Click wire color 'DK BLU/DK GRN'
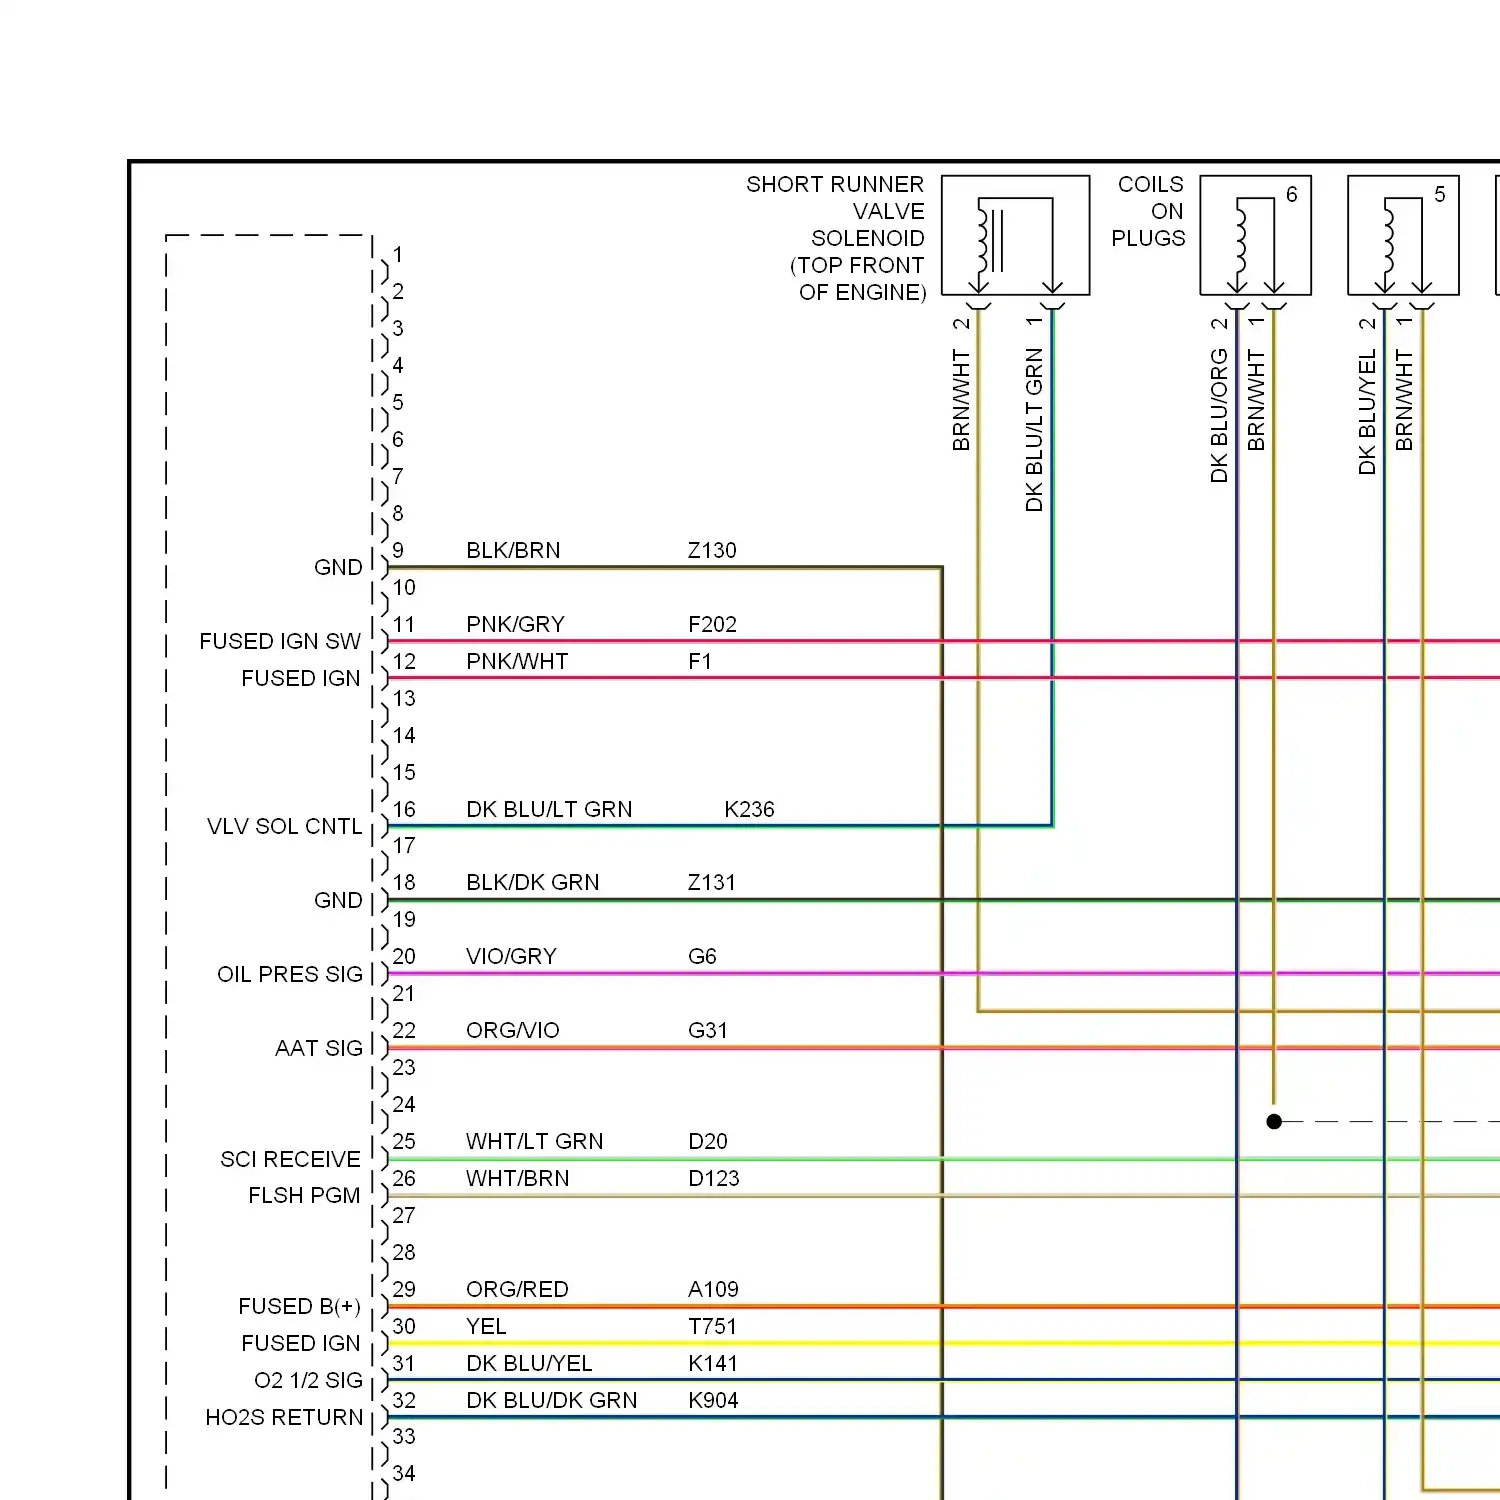Image resolution: width=1500 pixels, height=1500 pixels. [551, 1400]
